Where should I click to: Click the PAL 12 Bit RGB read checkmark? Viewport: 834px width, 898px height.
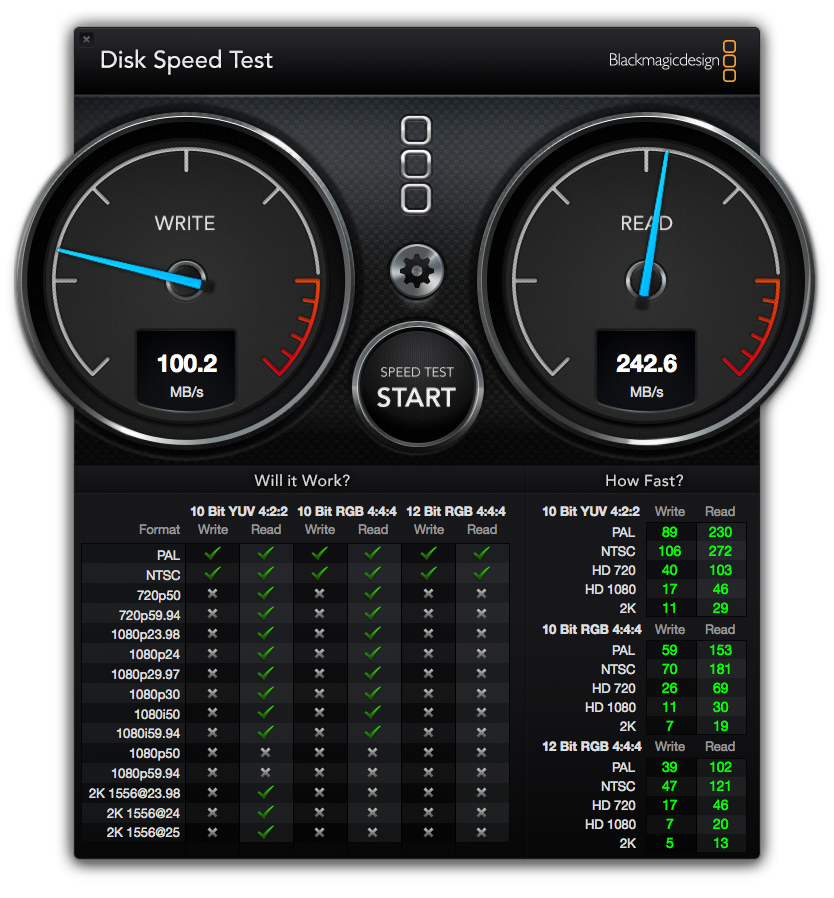point(482,554)
